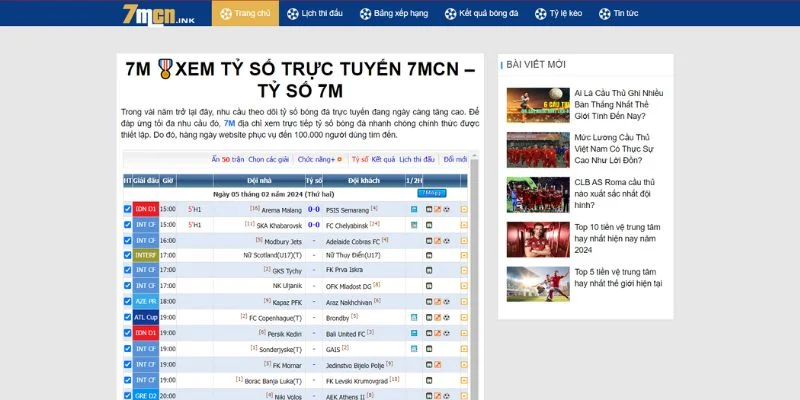The height and width of the screenshot is (400, 800).
Task: Toggle yellow expand icon in Kapaz PFK row
Action: pyautogui.click(x=464, y=302)
